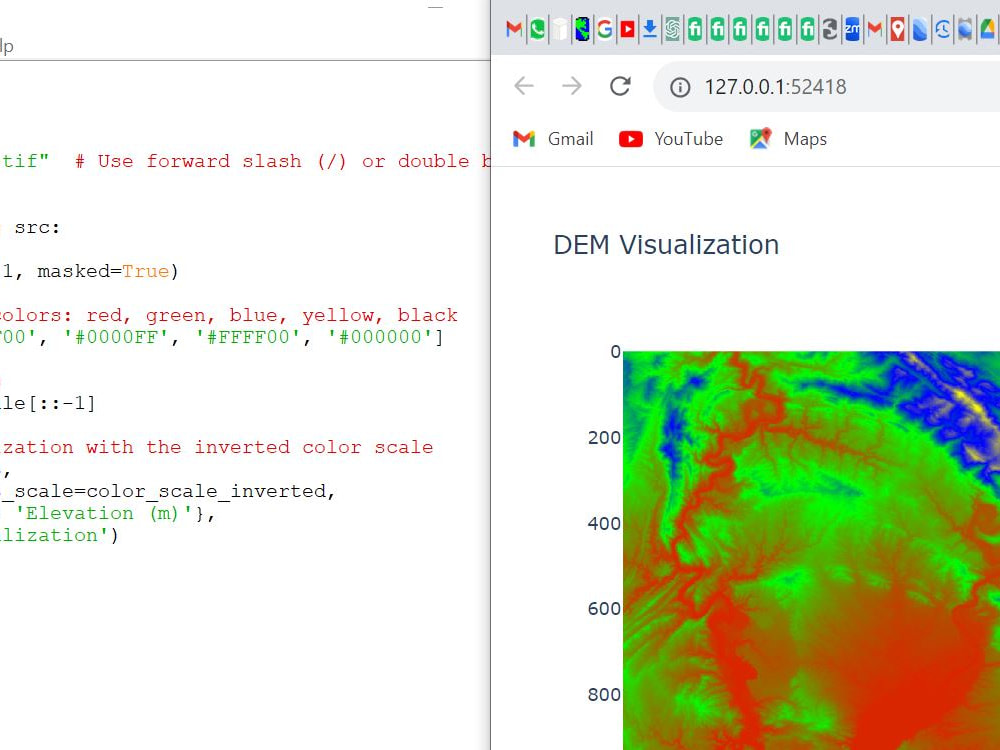
Task: Click the back navigation arrow
Action: 524,87
